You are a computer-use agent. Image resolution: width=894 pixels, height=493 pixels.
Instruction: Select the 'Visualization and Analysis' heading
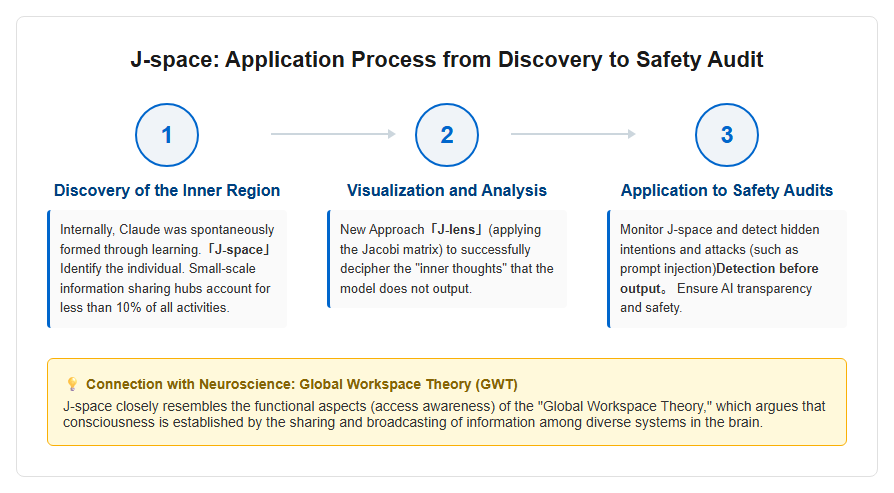[x=446, y=190]
